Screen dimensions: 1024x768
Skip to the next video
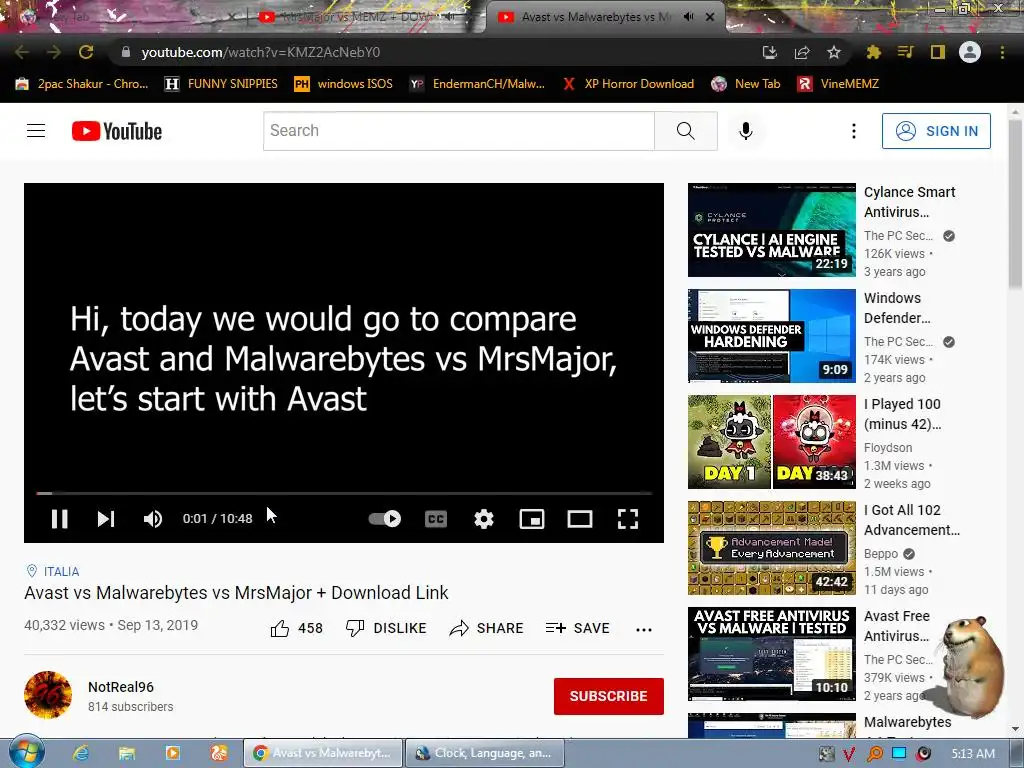point(106,519)
